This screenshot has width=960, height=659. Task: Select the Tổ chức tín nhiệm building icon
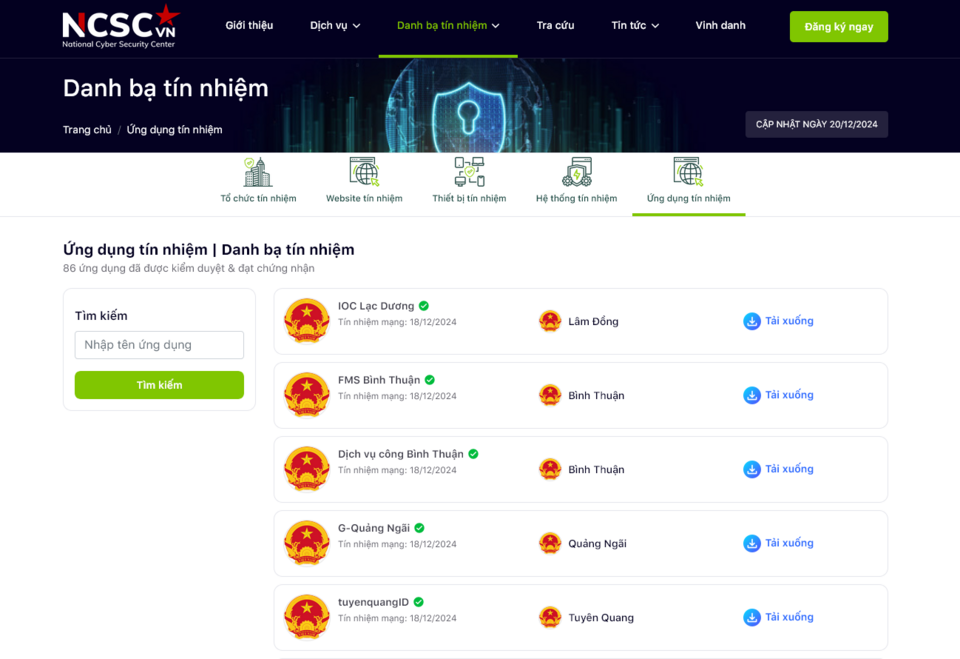coord(258,172)
